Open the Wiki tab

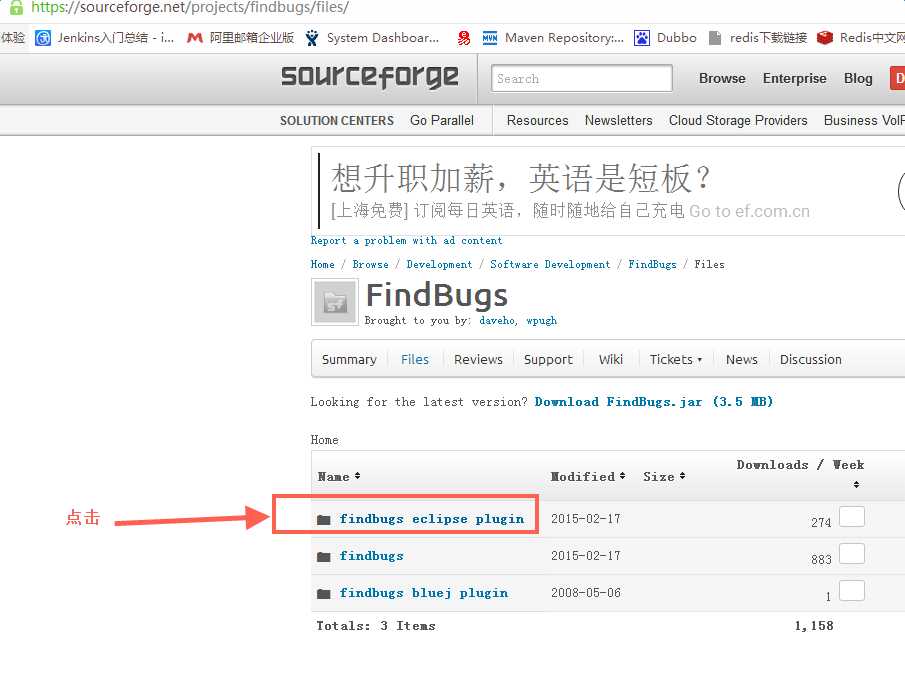click(611, 359)
